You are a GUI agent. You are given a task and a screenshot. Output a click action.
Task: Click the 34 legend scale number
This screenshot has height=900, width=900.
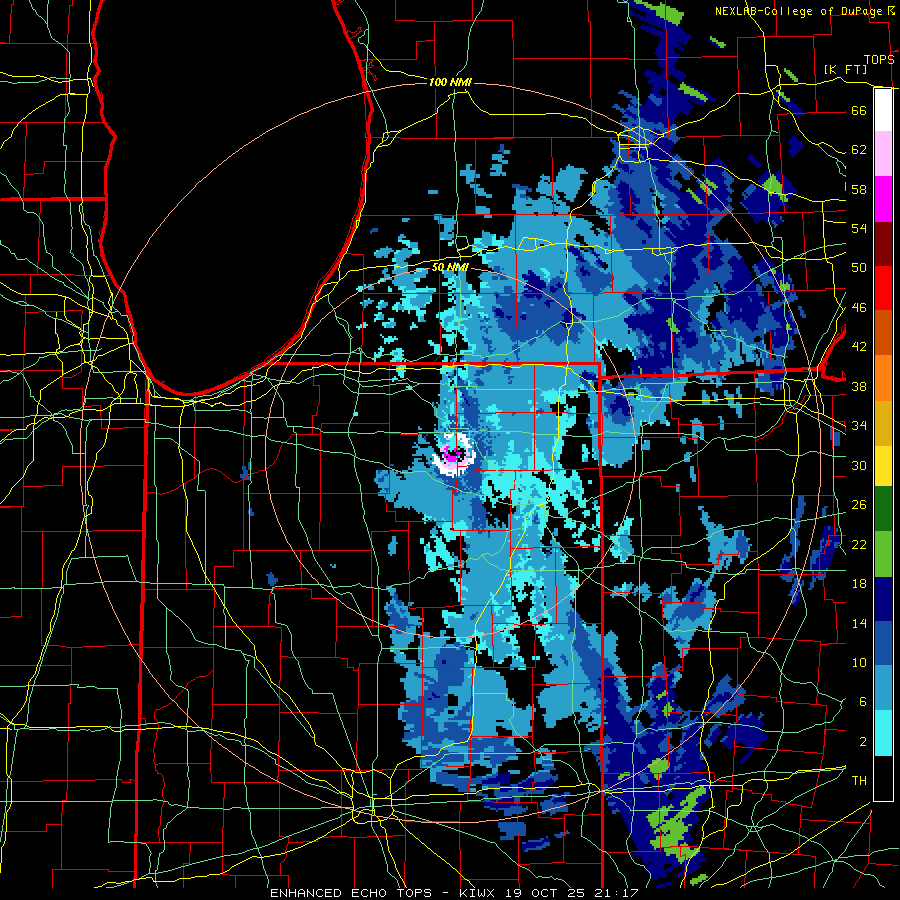point(859,426)
